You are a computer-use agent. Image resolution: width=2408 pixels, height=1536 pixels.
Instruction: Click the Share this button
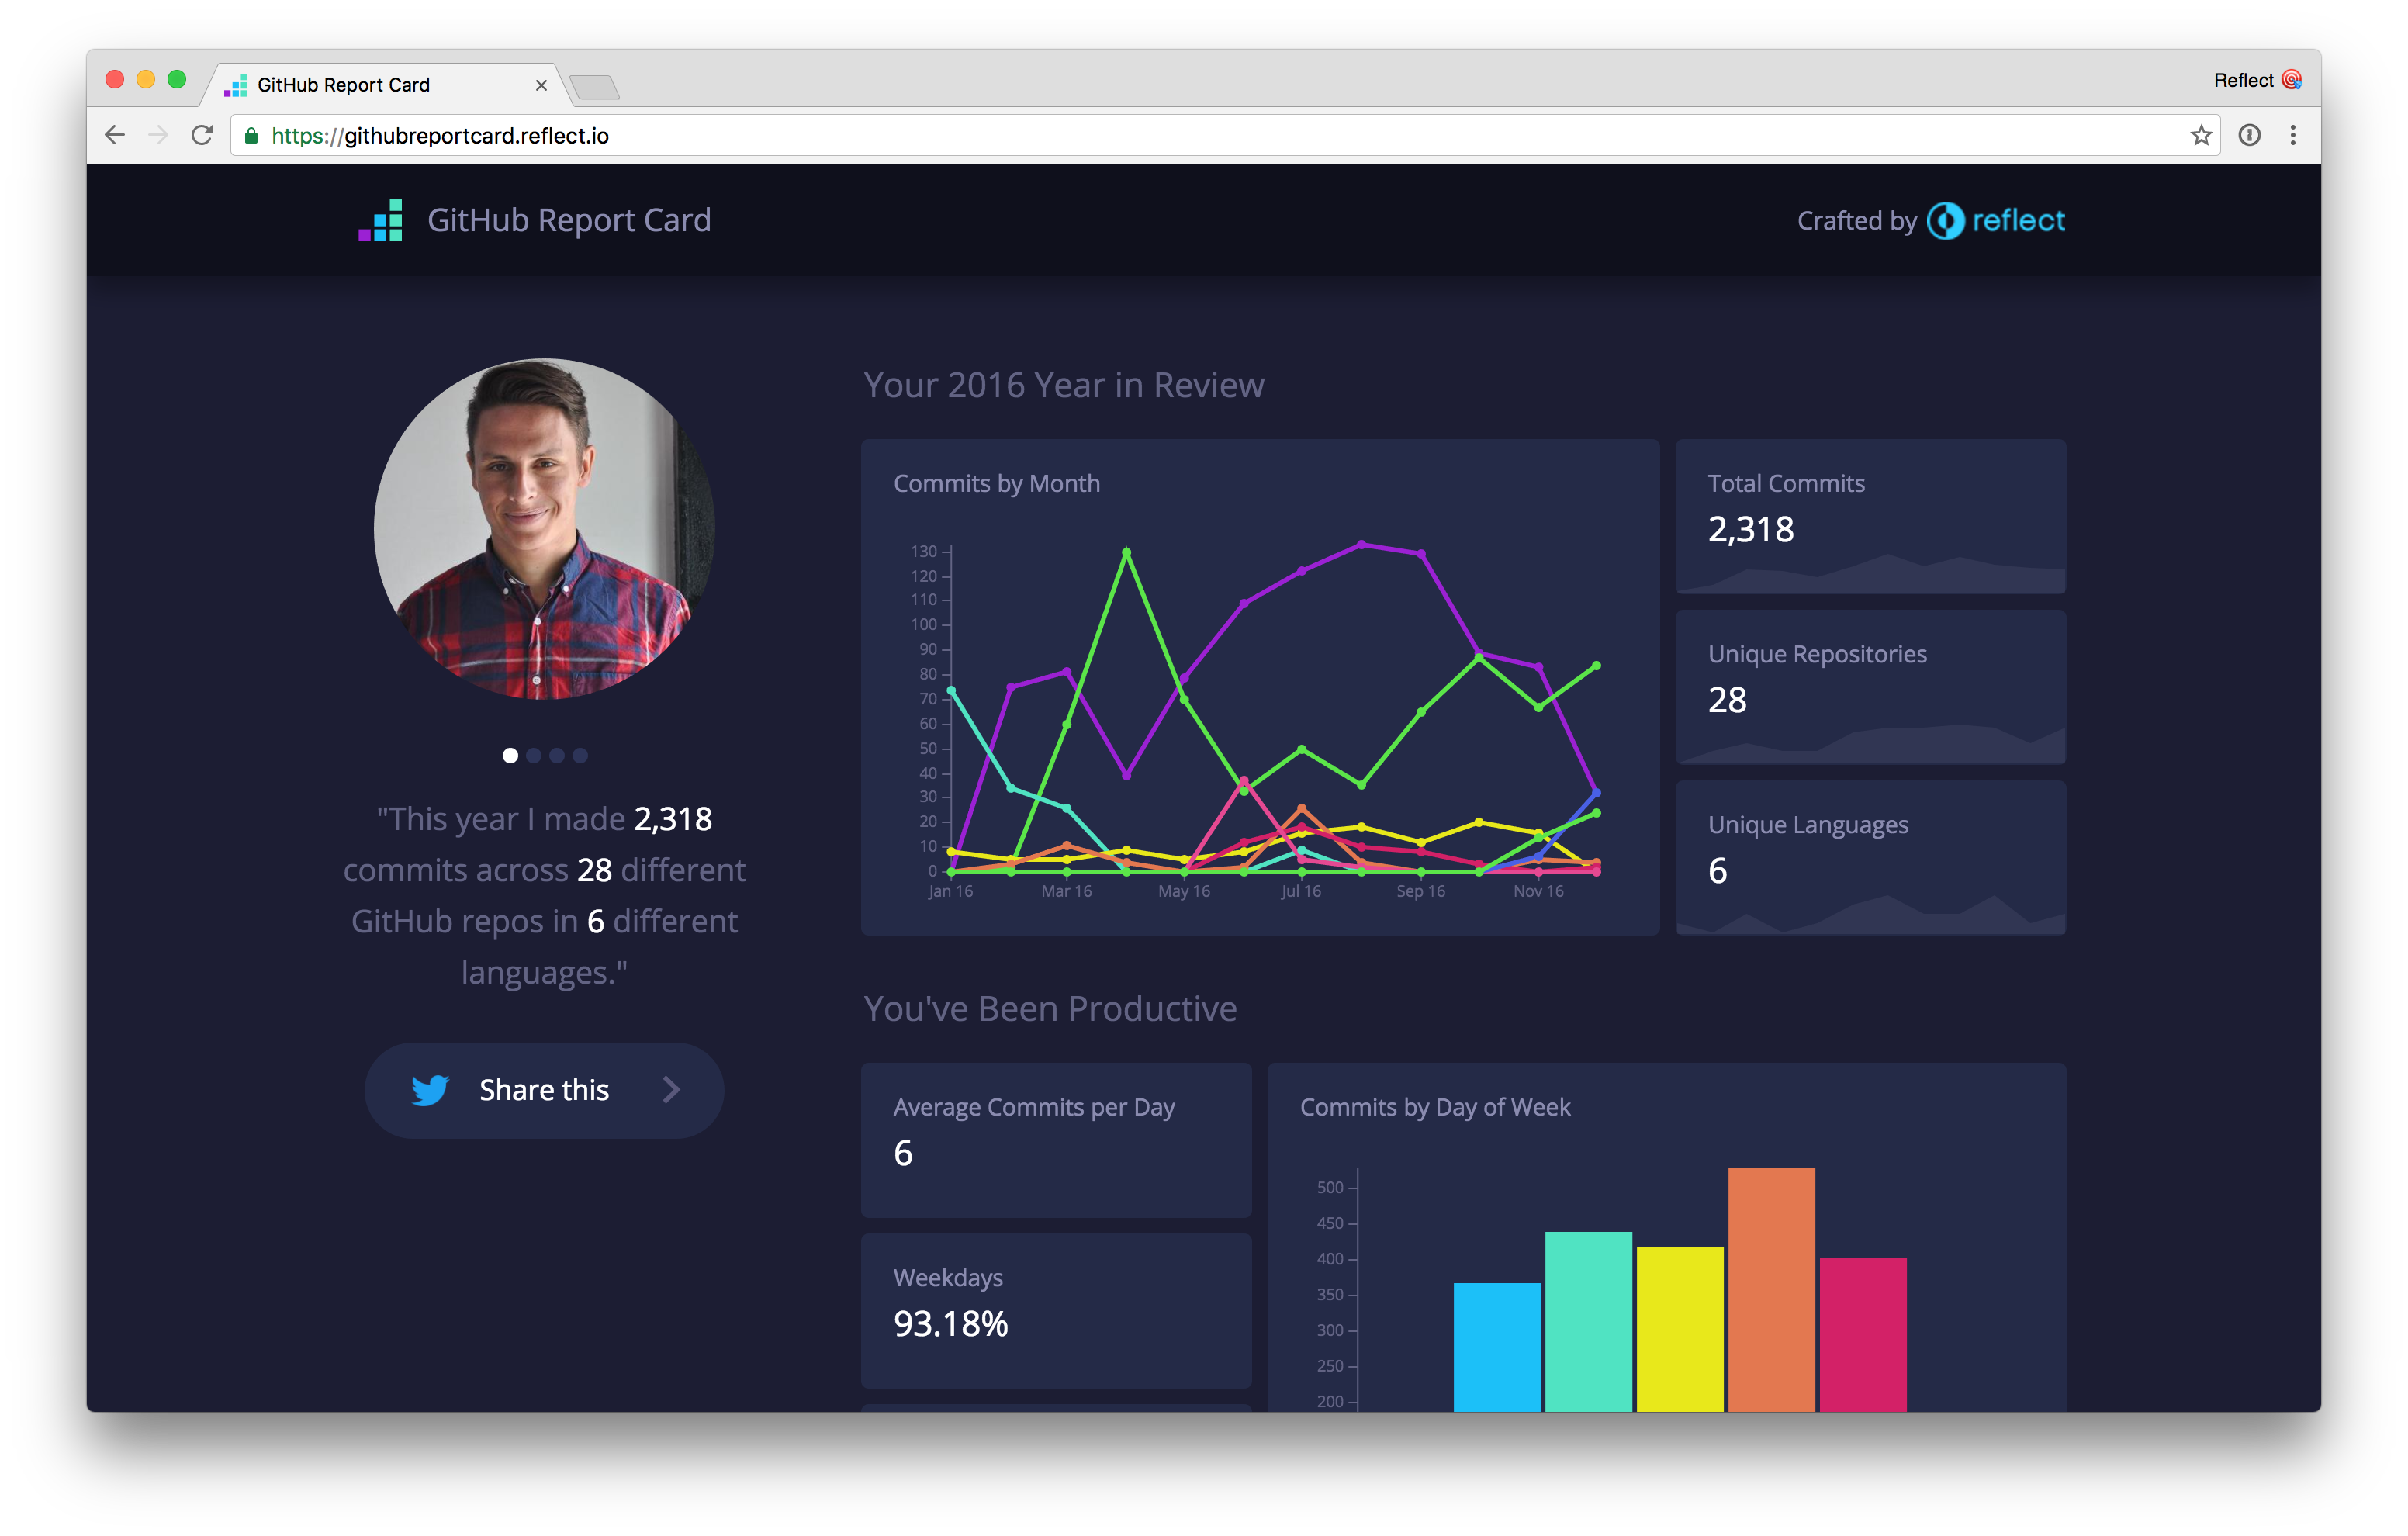[x=544, y=1090]
